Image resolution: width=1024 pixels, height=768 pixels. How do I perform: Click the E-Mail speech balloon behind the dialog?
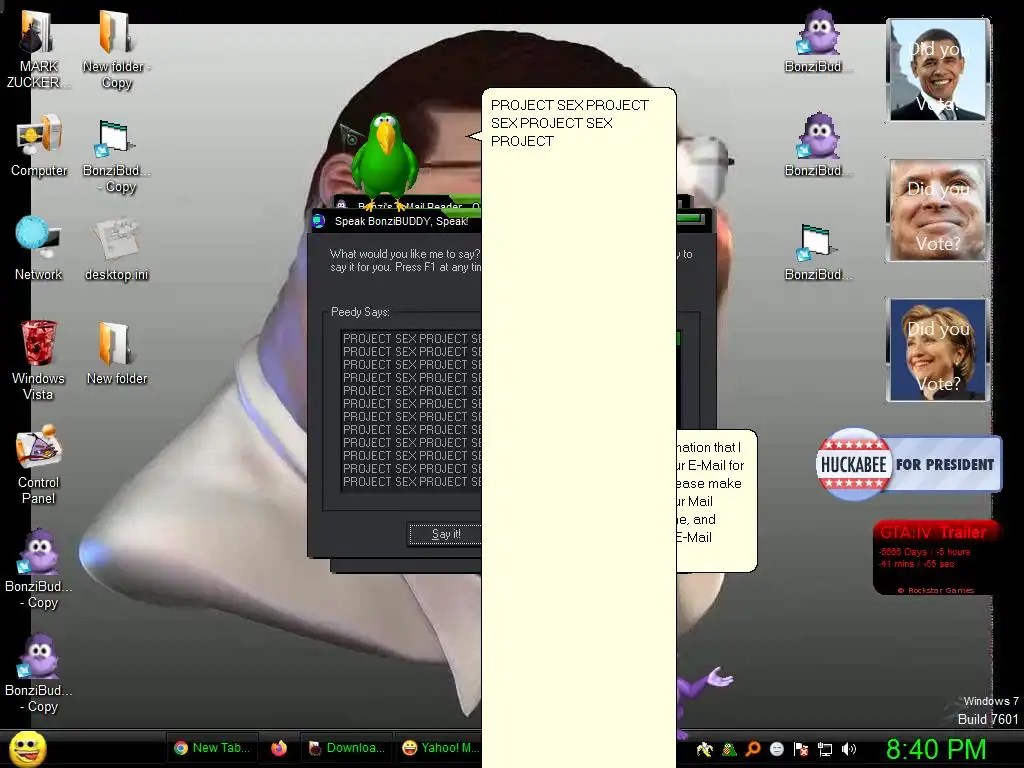(716, 500)
